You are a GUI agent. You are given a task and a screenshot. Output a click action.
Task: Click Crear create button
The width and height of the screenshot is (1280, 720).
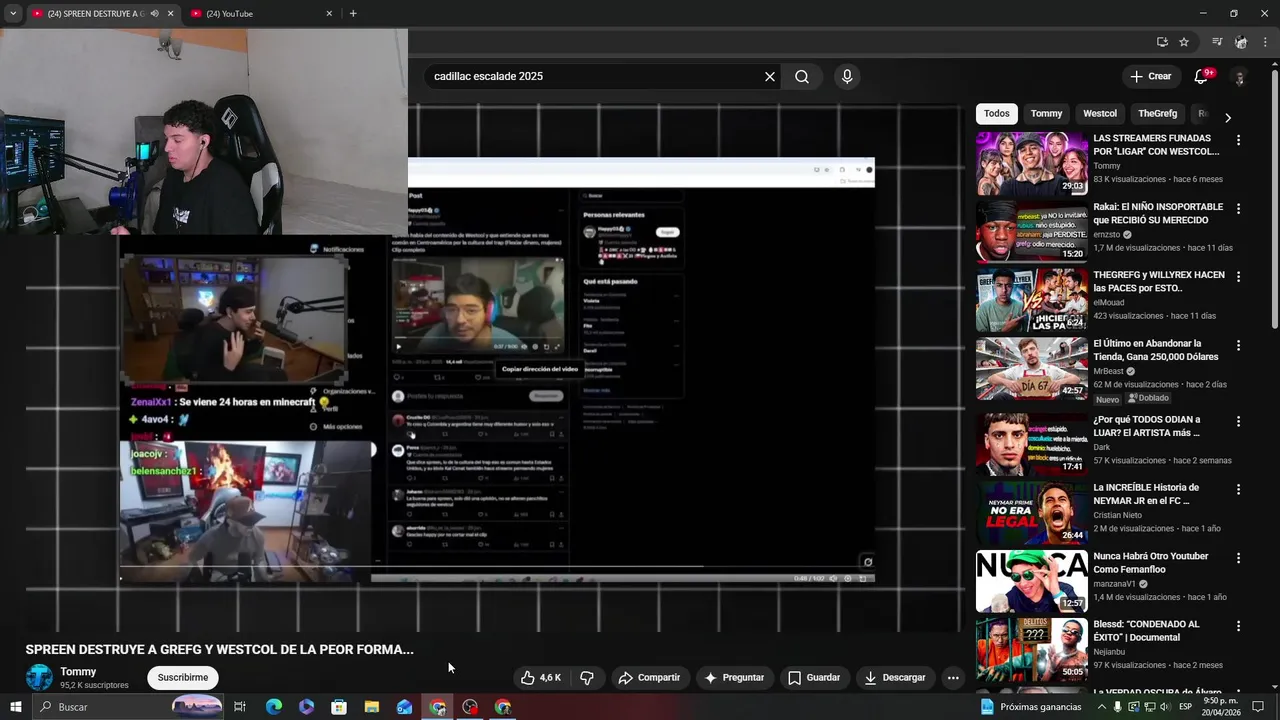[x=1150, y=76]
